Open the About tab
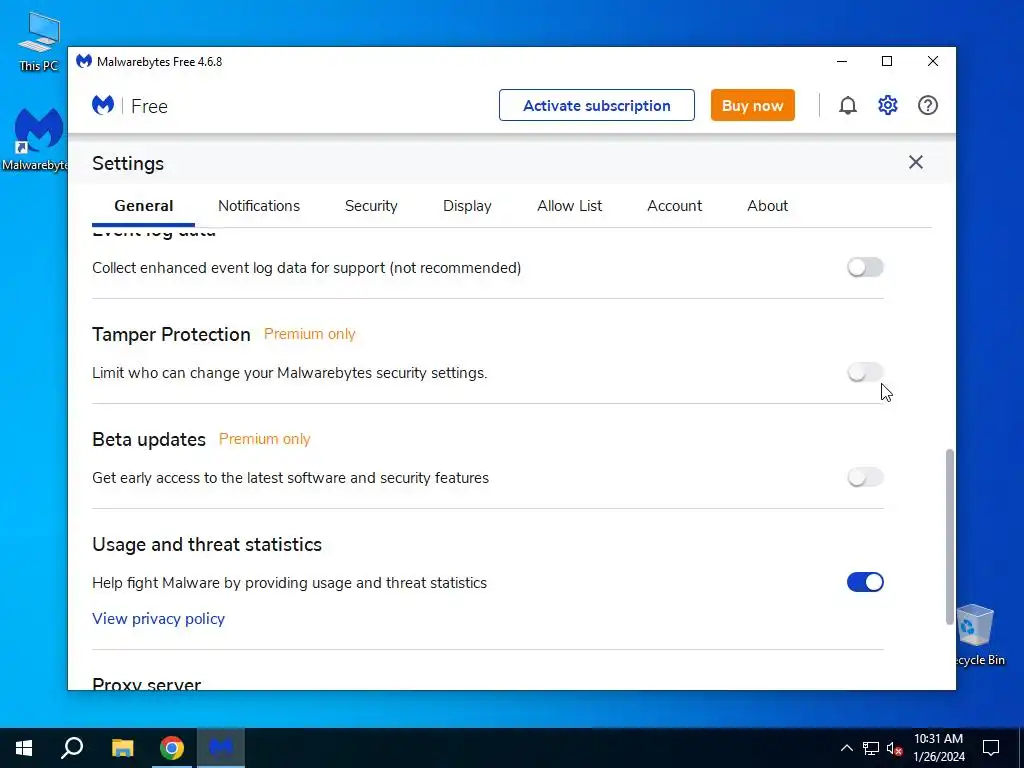The width and height of the screenshot is (1024, 768). pyautogui.click(x=767, y=206)
